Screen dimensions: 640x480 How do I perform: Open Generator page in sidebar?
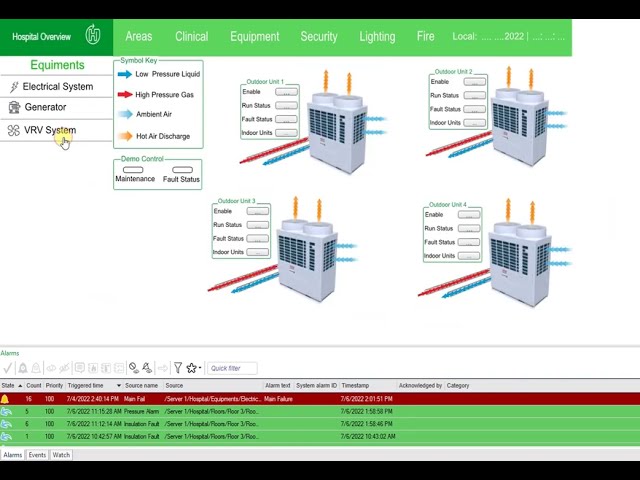tap(45, 107)
